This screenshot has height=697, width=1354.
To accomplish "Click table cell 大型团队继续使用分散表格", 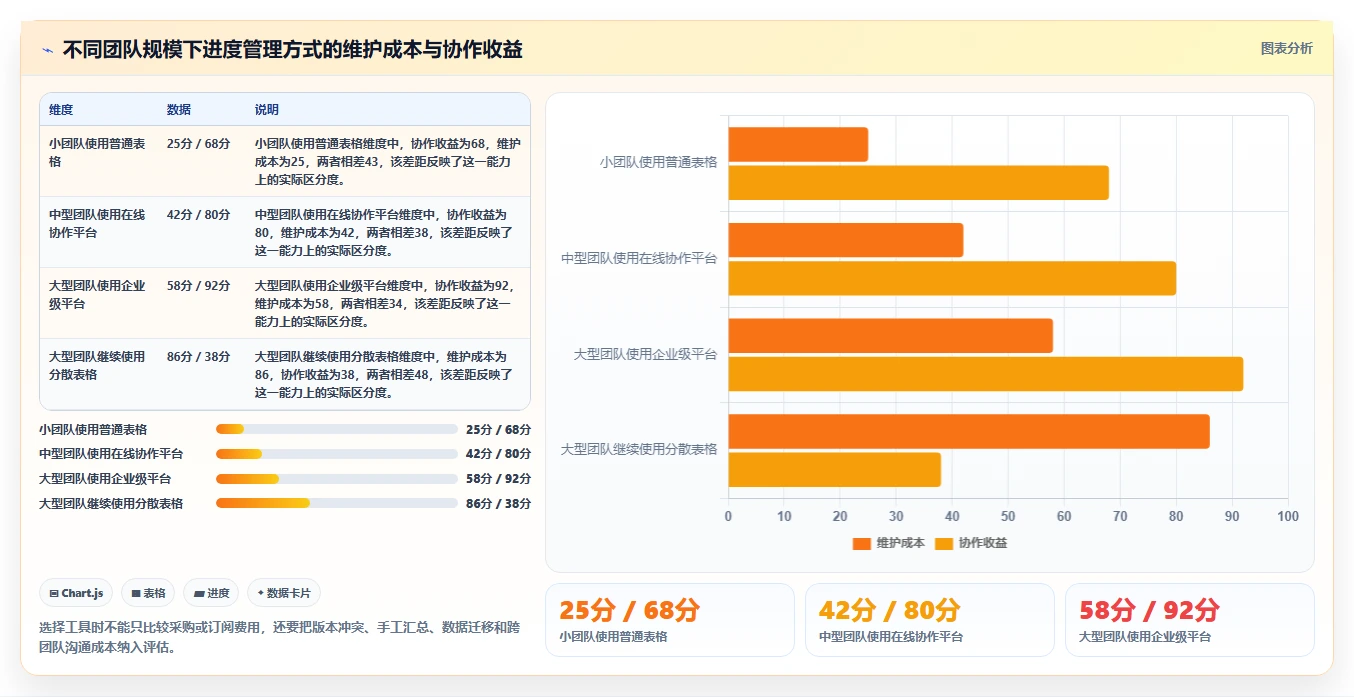I will tap(98, 366).
